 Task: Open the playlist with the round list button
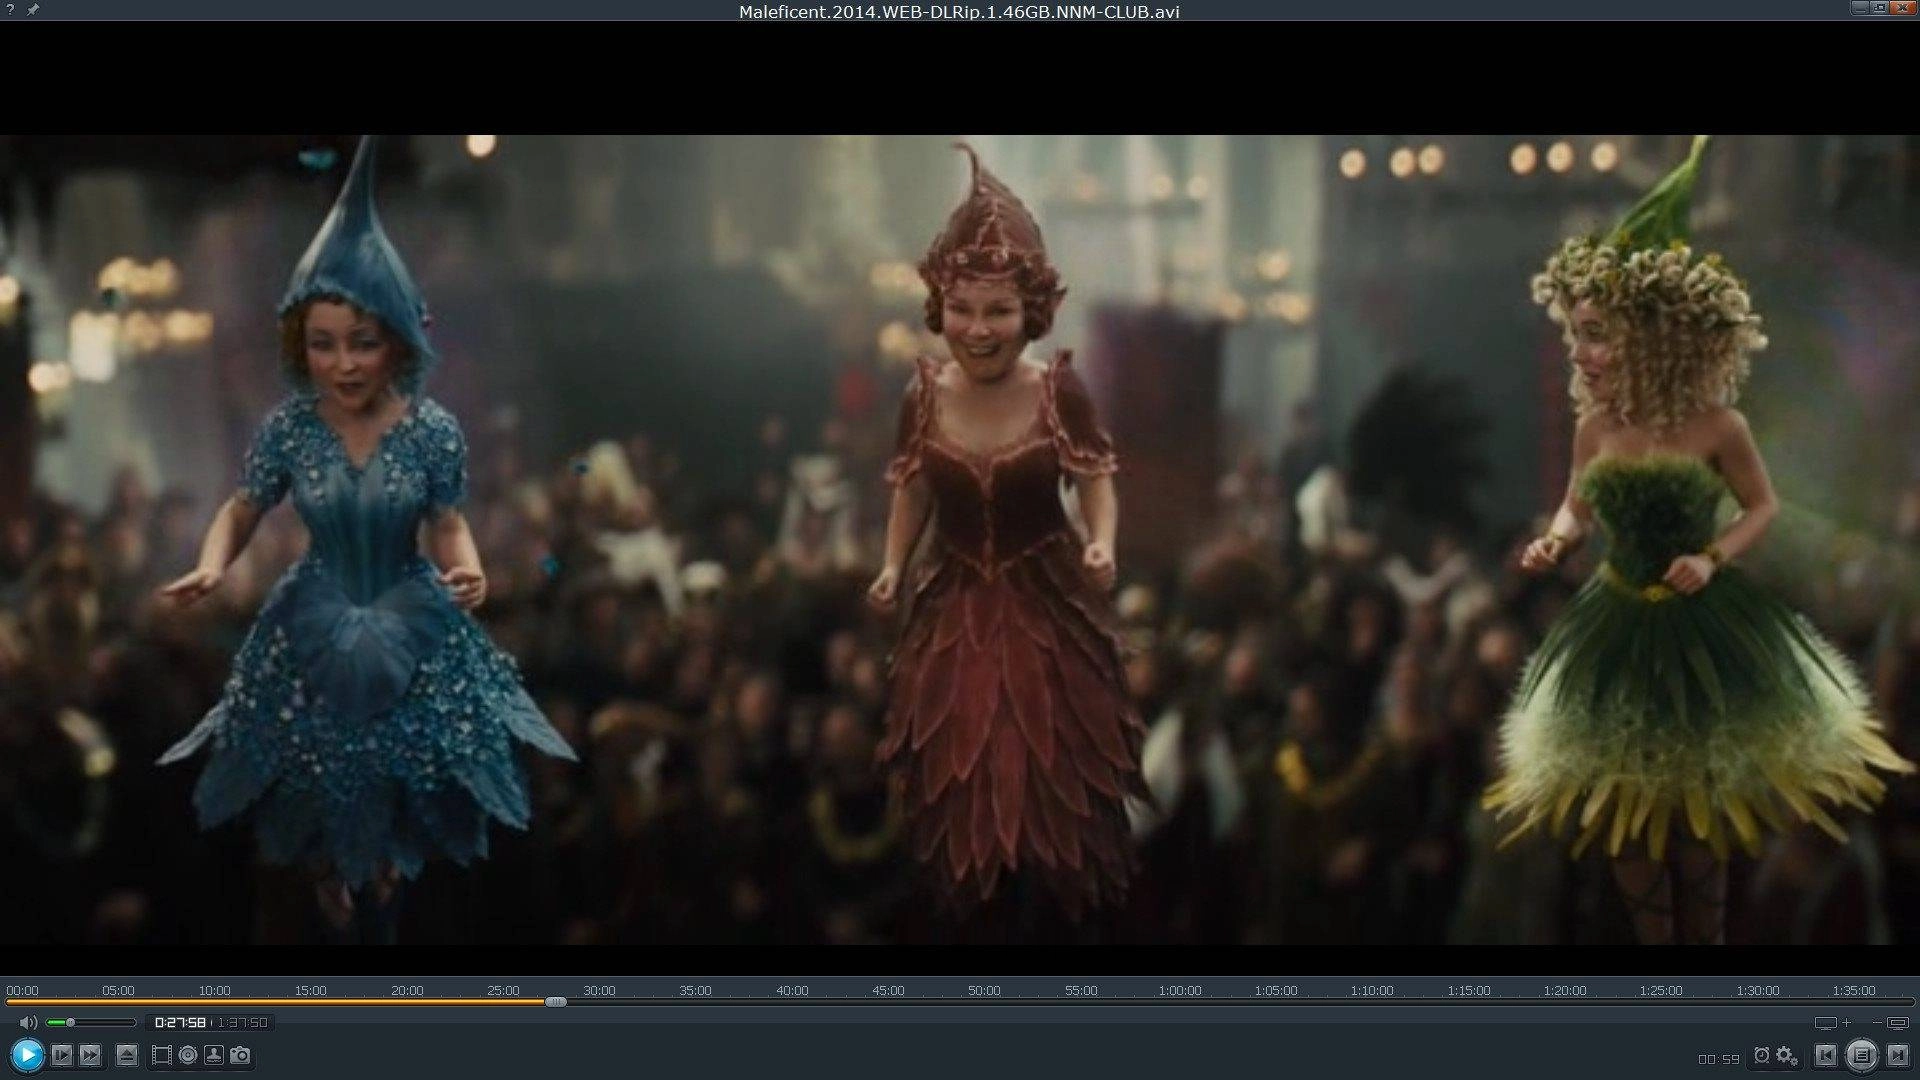[x=1861, y=1055]
